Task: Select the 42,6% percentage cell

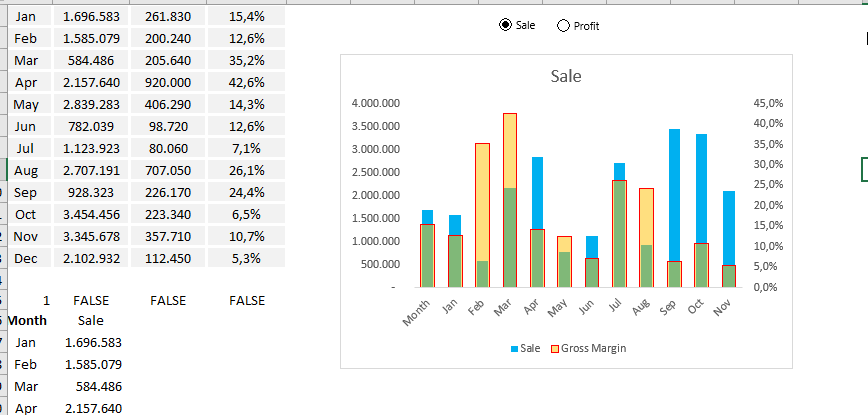Action: 246,82
